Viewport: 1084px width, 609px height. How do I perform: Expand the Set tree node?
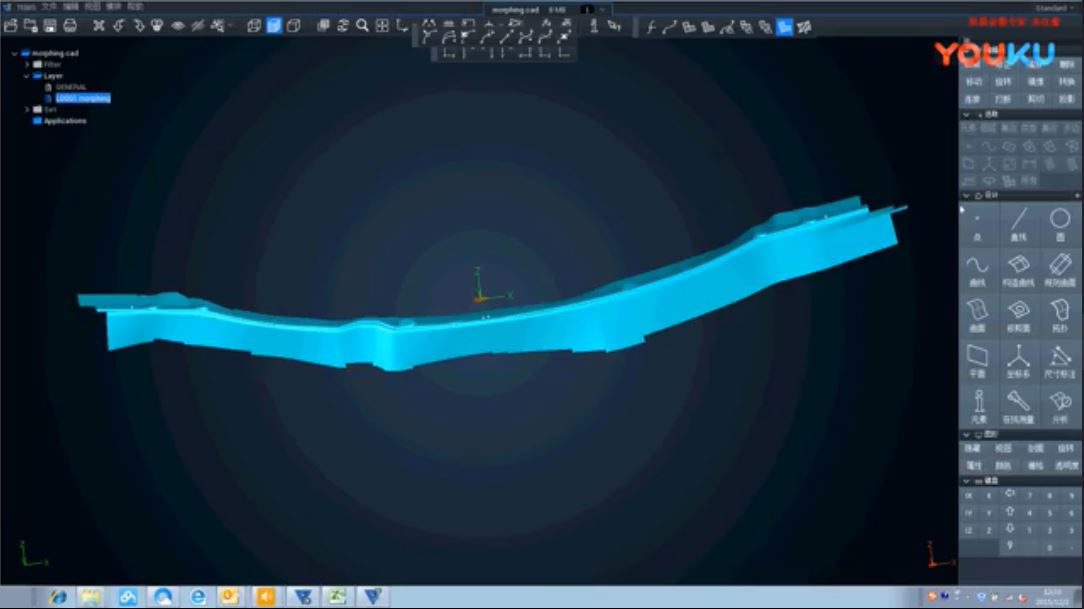(27, 109)
